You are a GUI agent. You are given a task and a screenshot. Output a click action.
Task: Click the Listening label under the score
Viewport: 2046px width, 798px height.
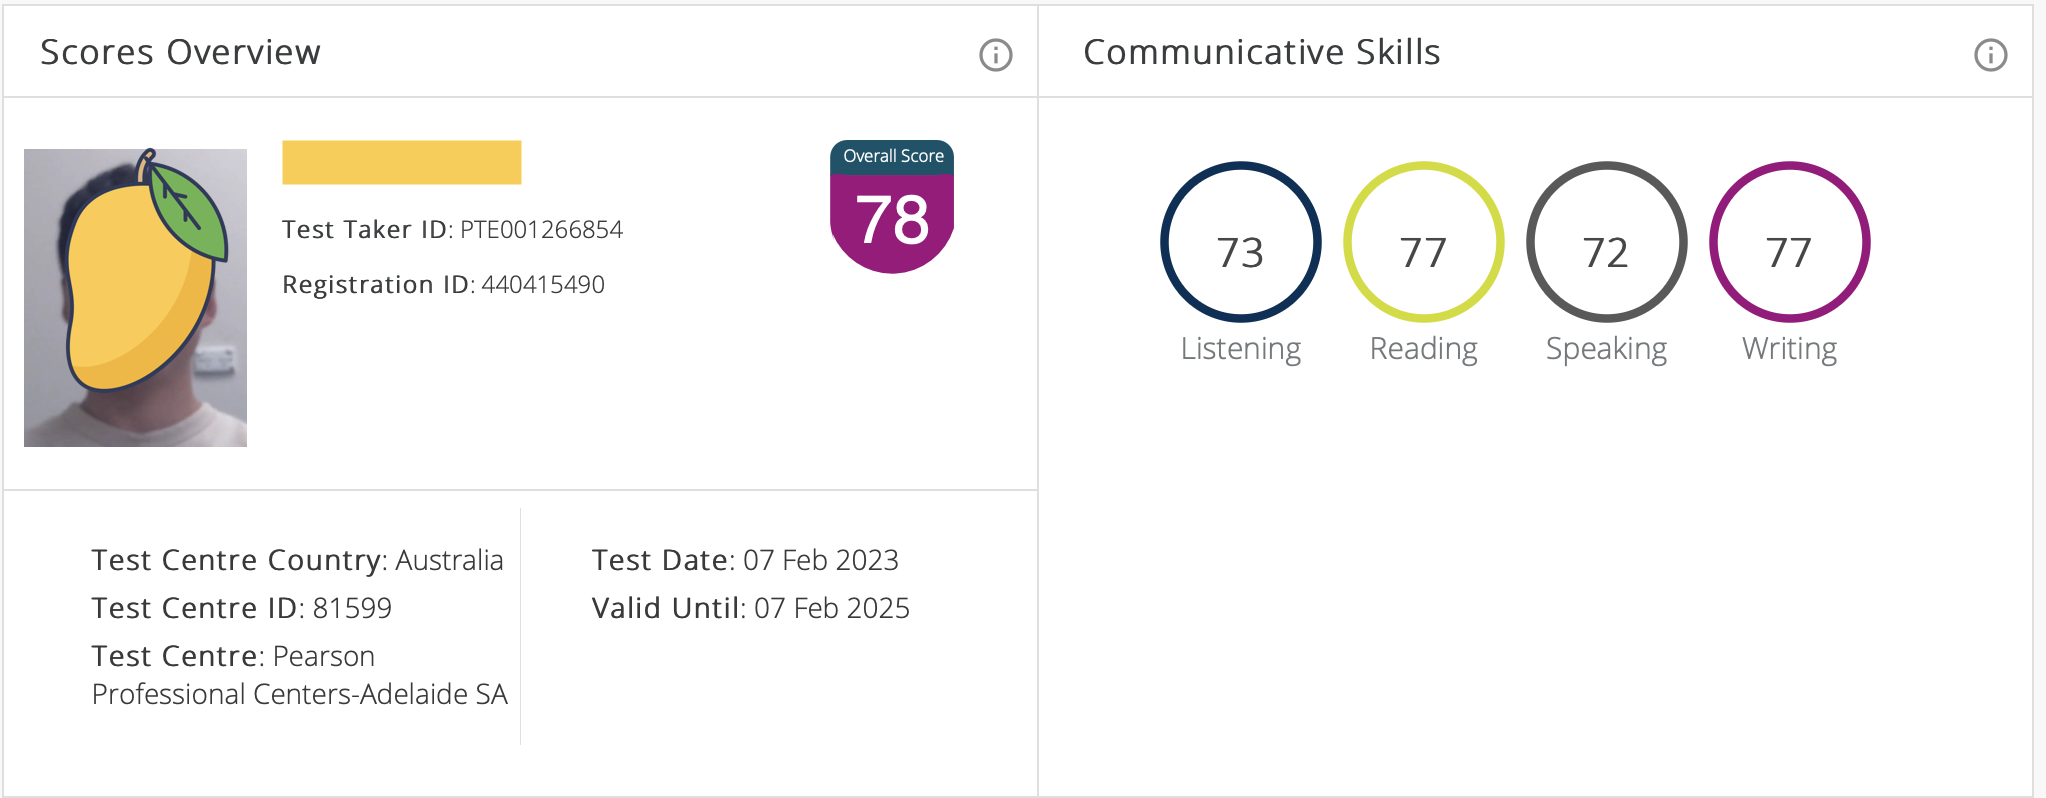tap(1240, 349)
